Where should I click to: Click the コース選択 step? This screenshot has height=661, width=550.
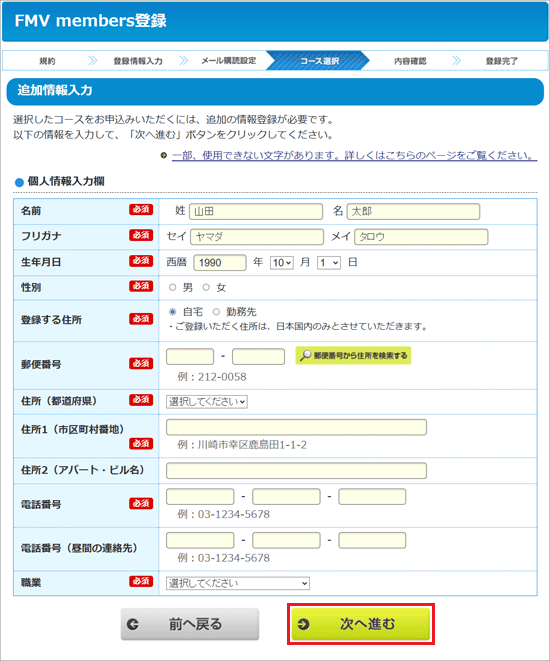(x=319, y=61)
